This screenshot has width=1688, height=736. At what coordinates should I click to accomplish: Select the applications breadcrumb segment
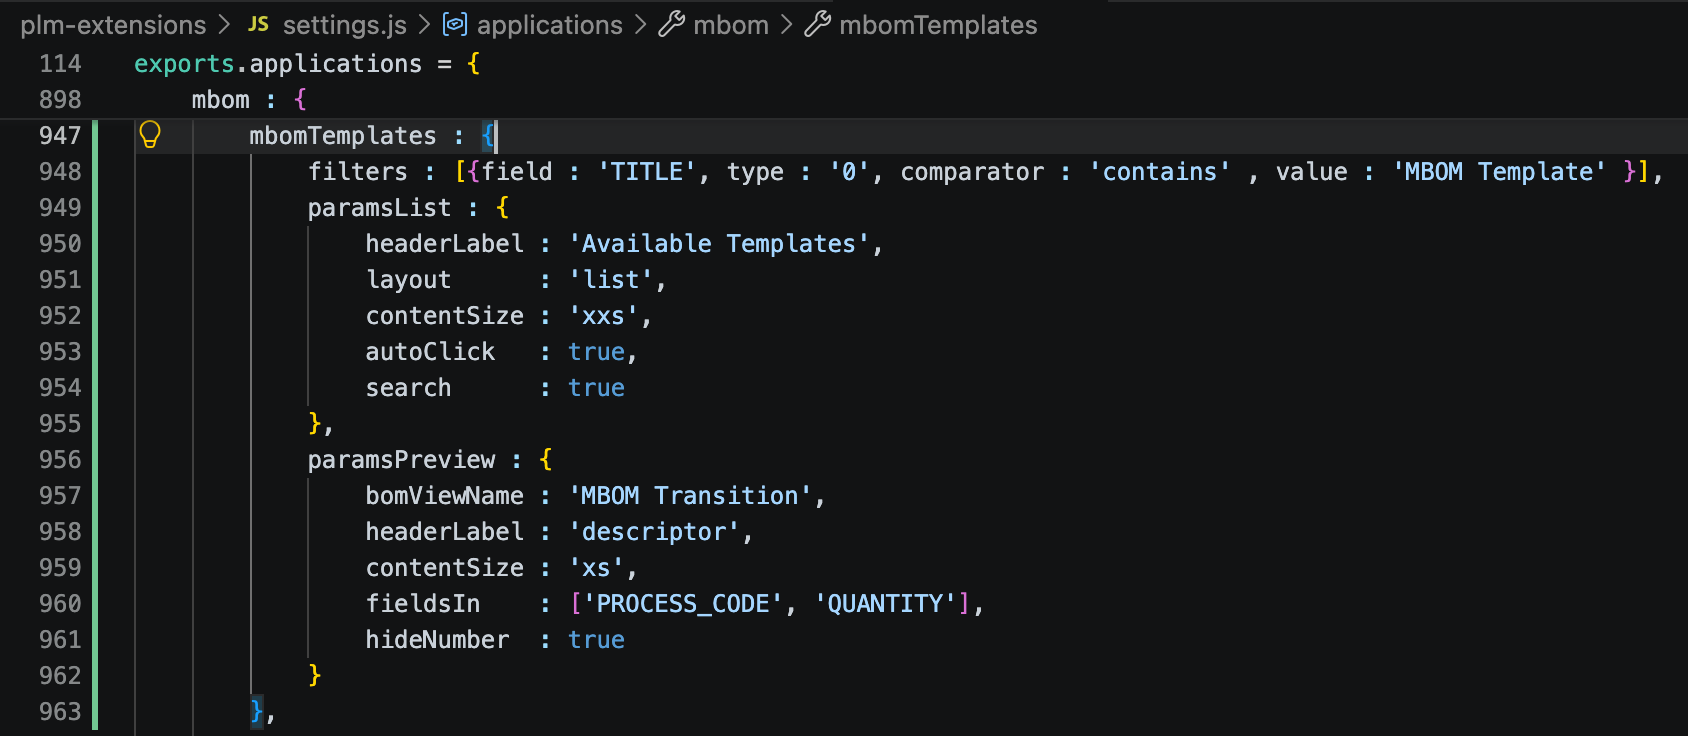coord(550,25)
